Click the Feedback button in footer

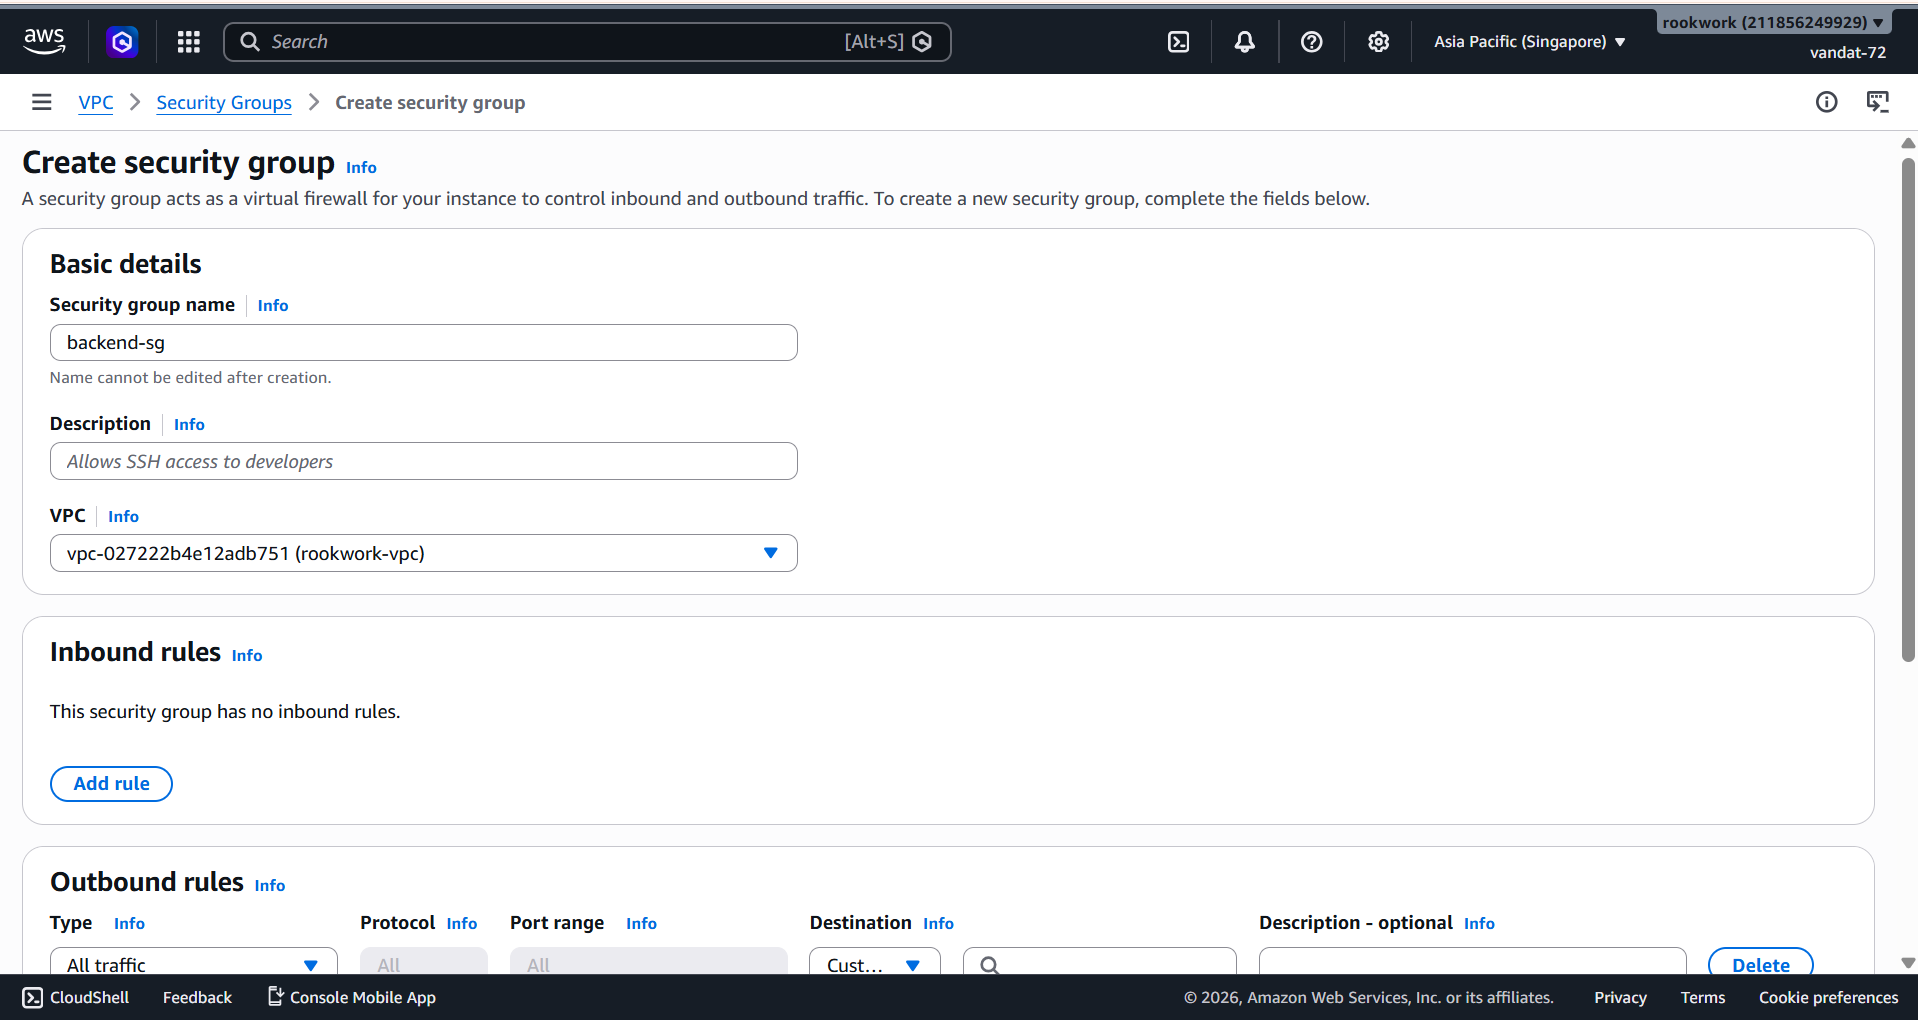pyautogui.click(x=197, y=997)
